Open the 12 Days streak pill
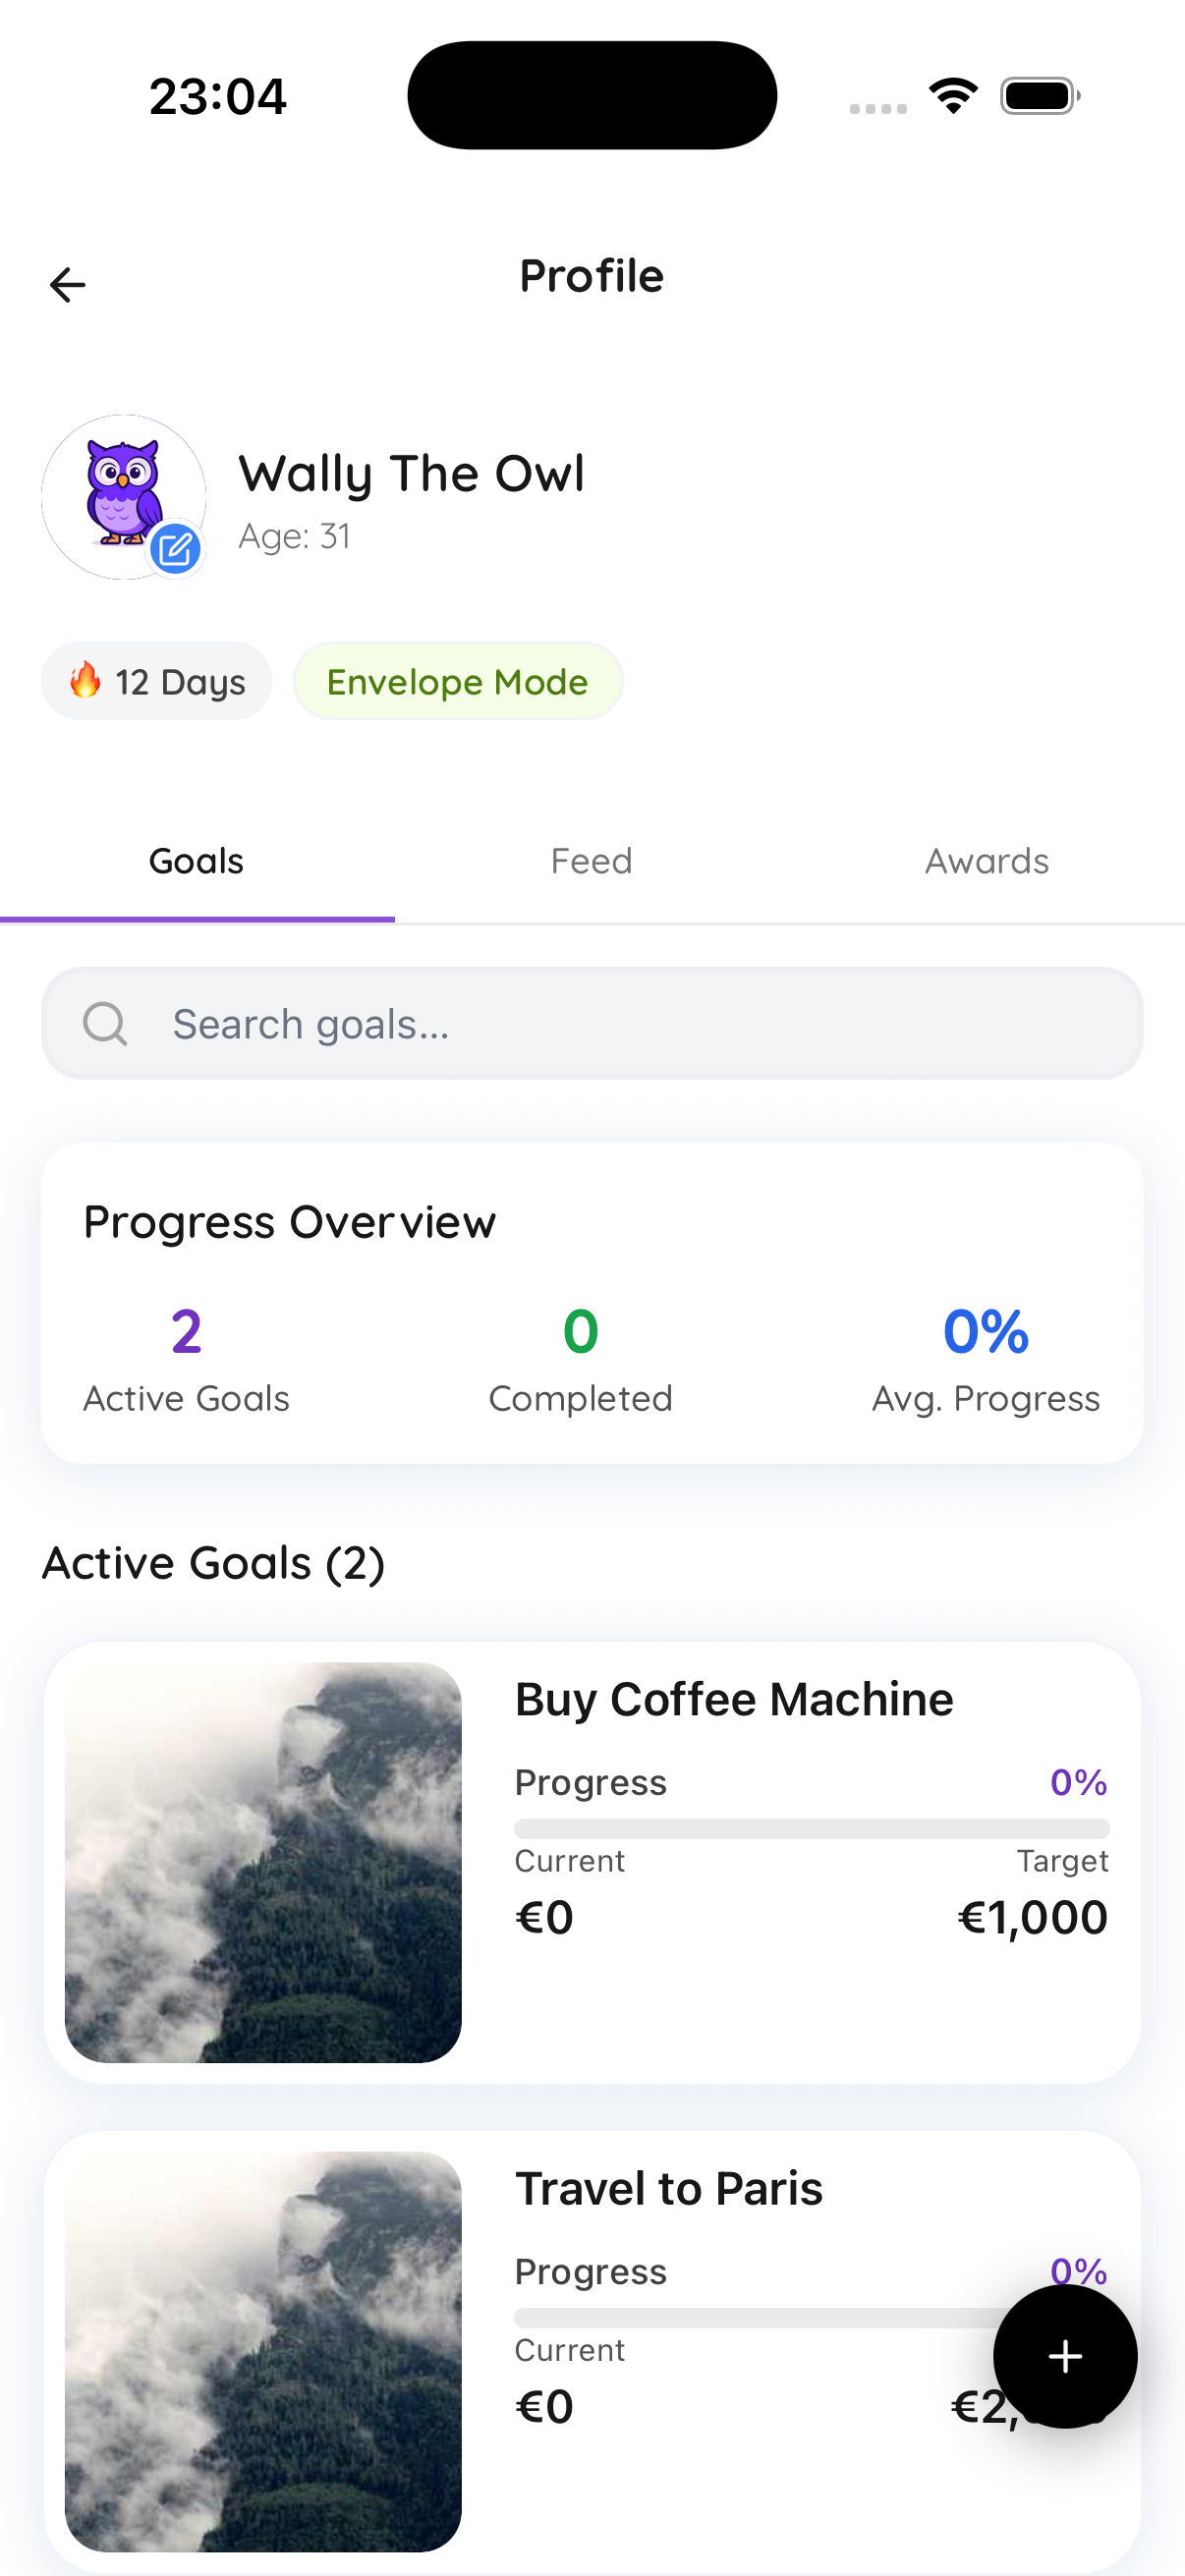Image resolution: width=1185 pixels, height=2576 pixels. coord(157,681)
